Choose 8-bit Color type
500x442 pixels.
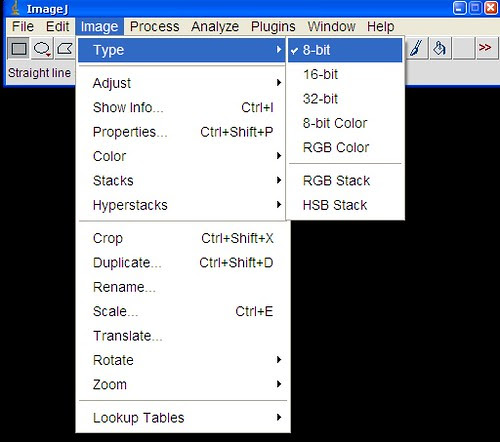pos(345,123)
